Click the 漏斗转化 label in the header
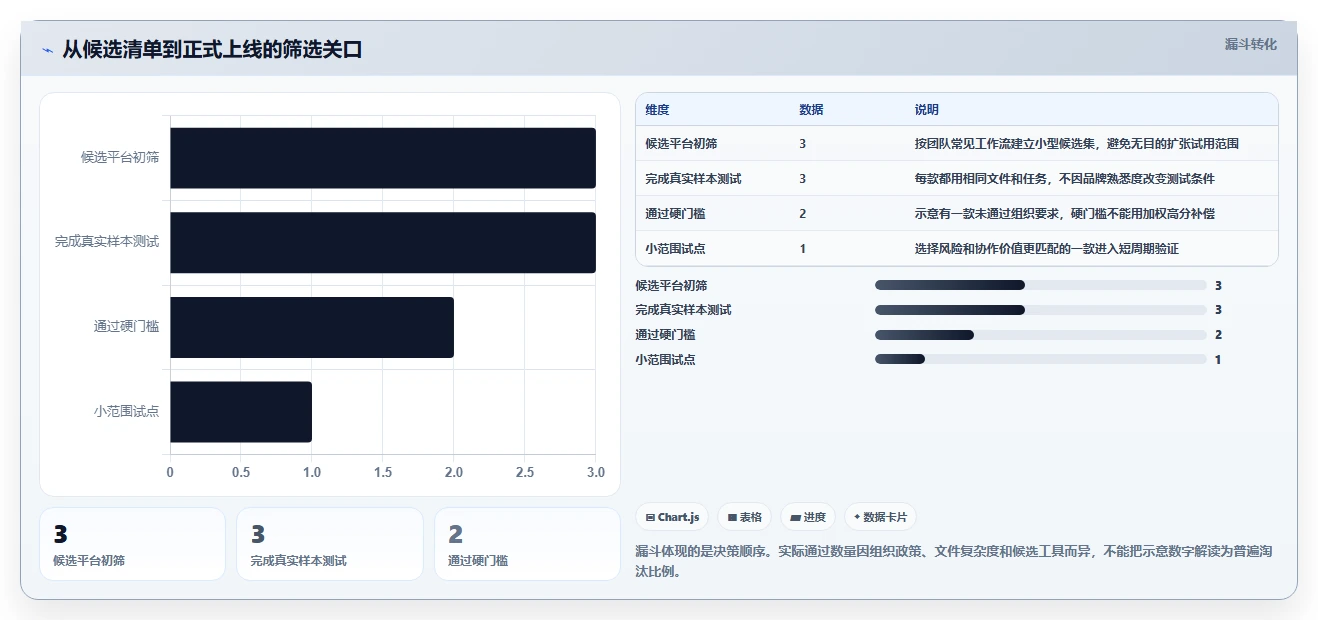1318x620 pixels. 1250,44
